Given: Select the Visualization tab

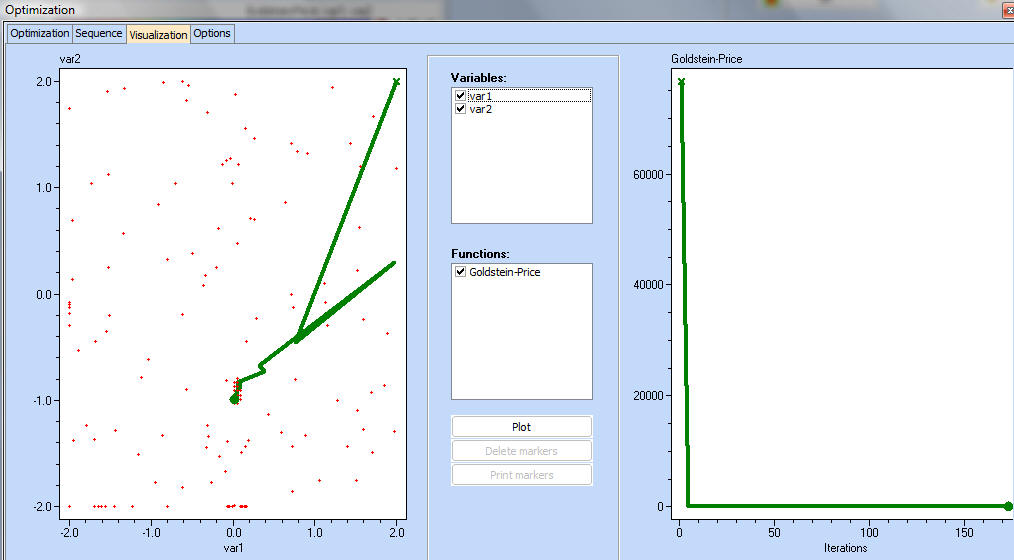Looking at the screenshot, I should point(158,34).
